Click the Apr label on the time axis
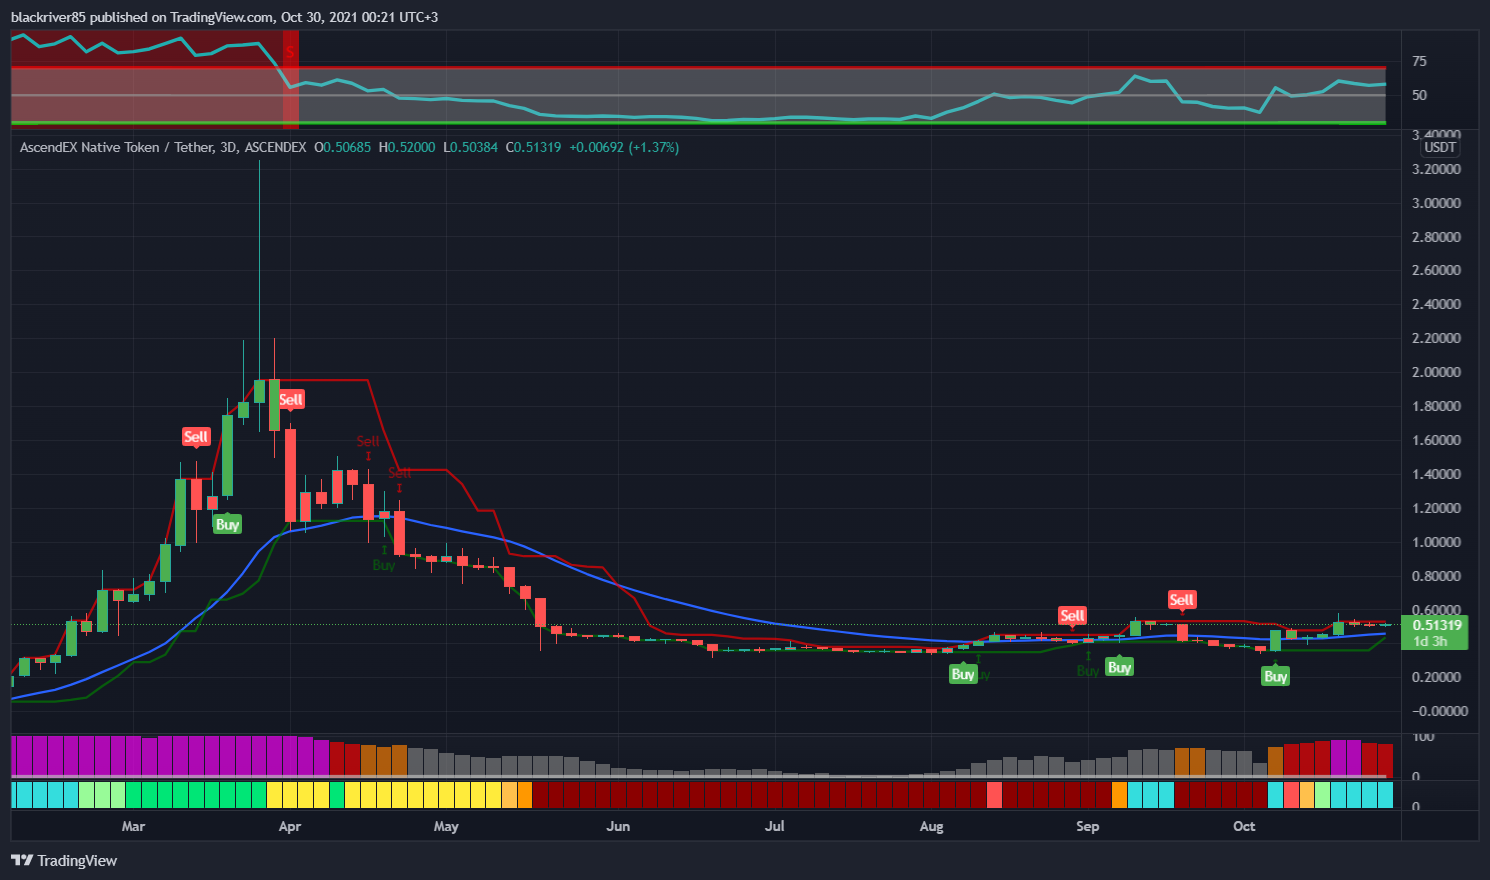1490x880 pixels. point(290,826)
